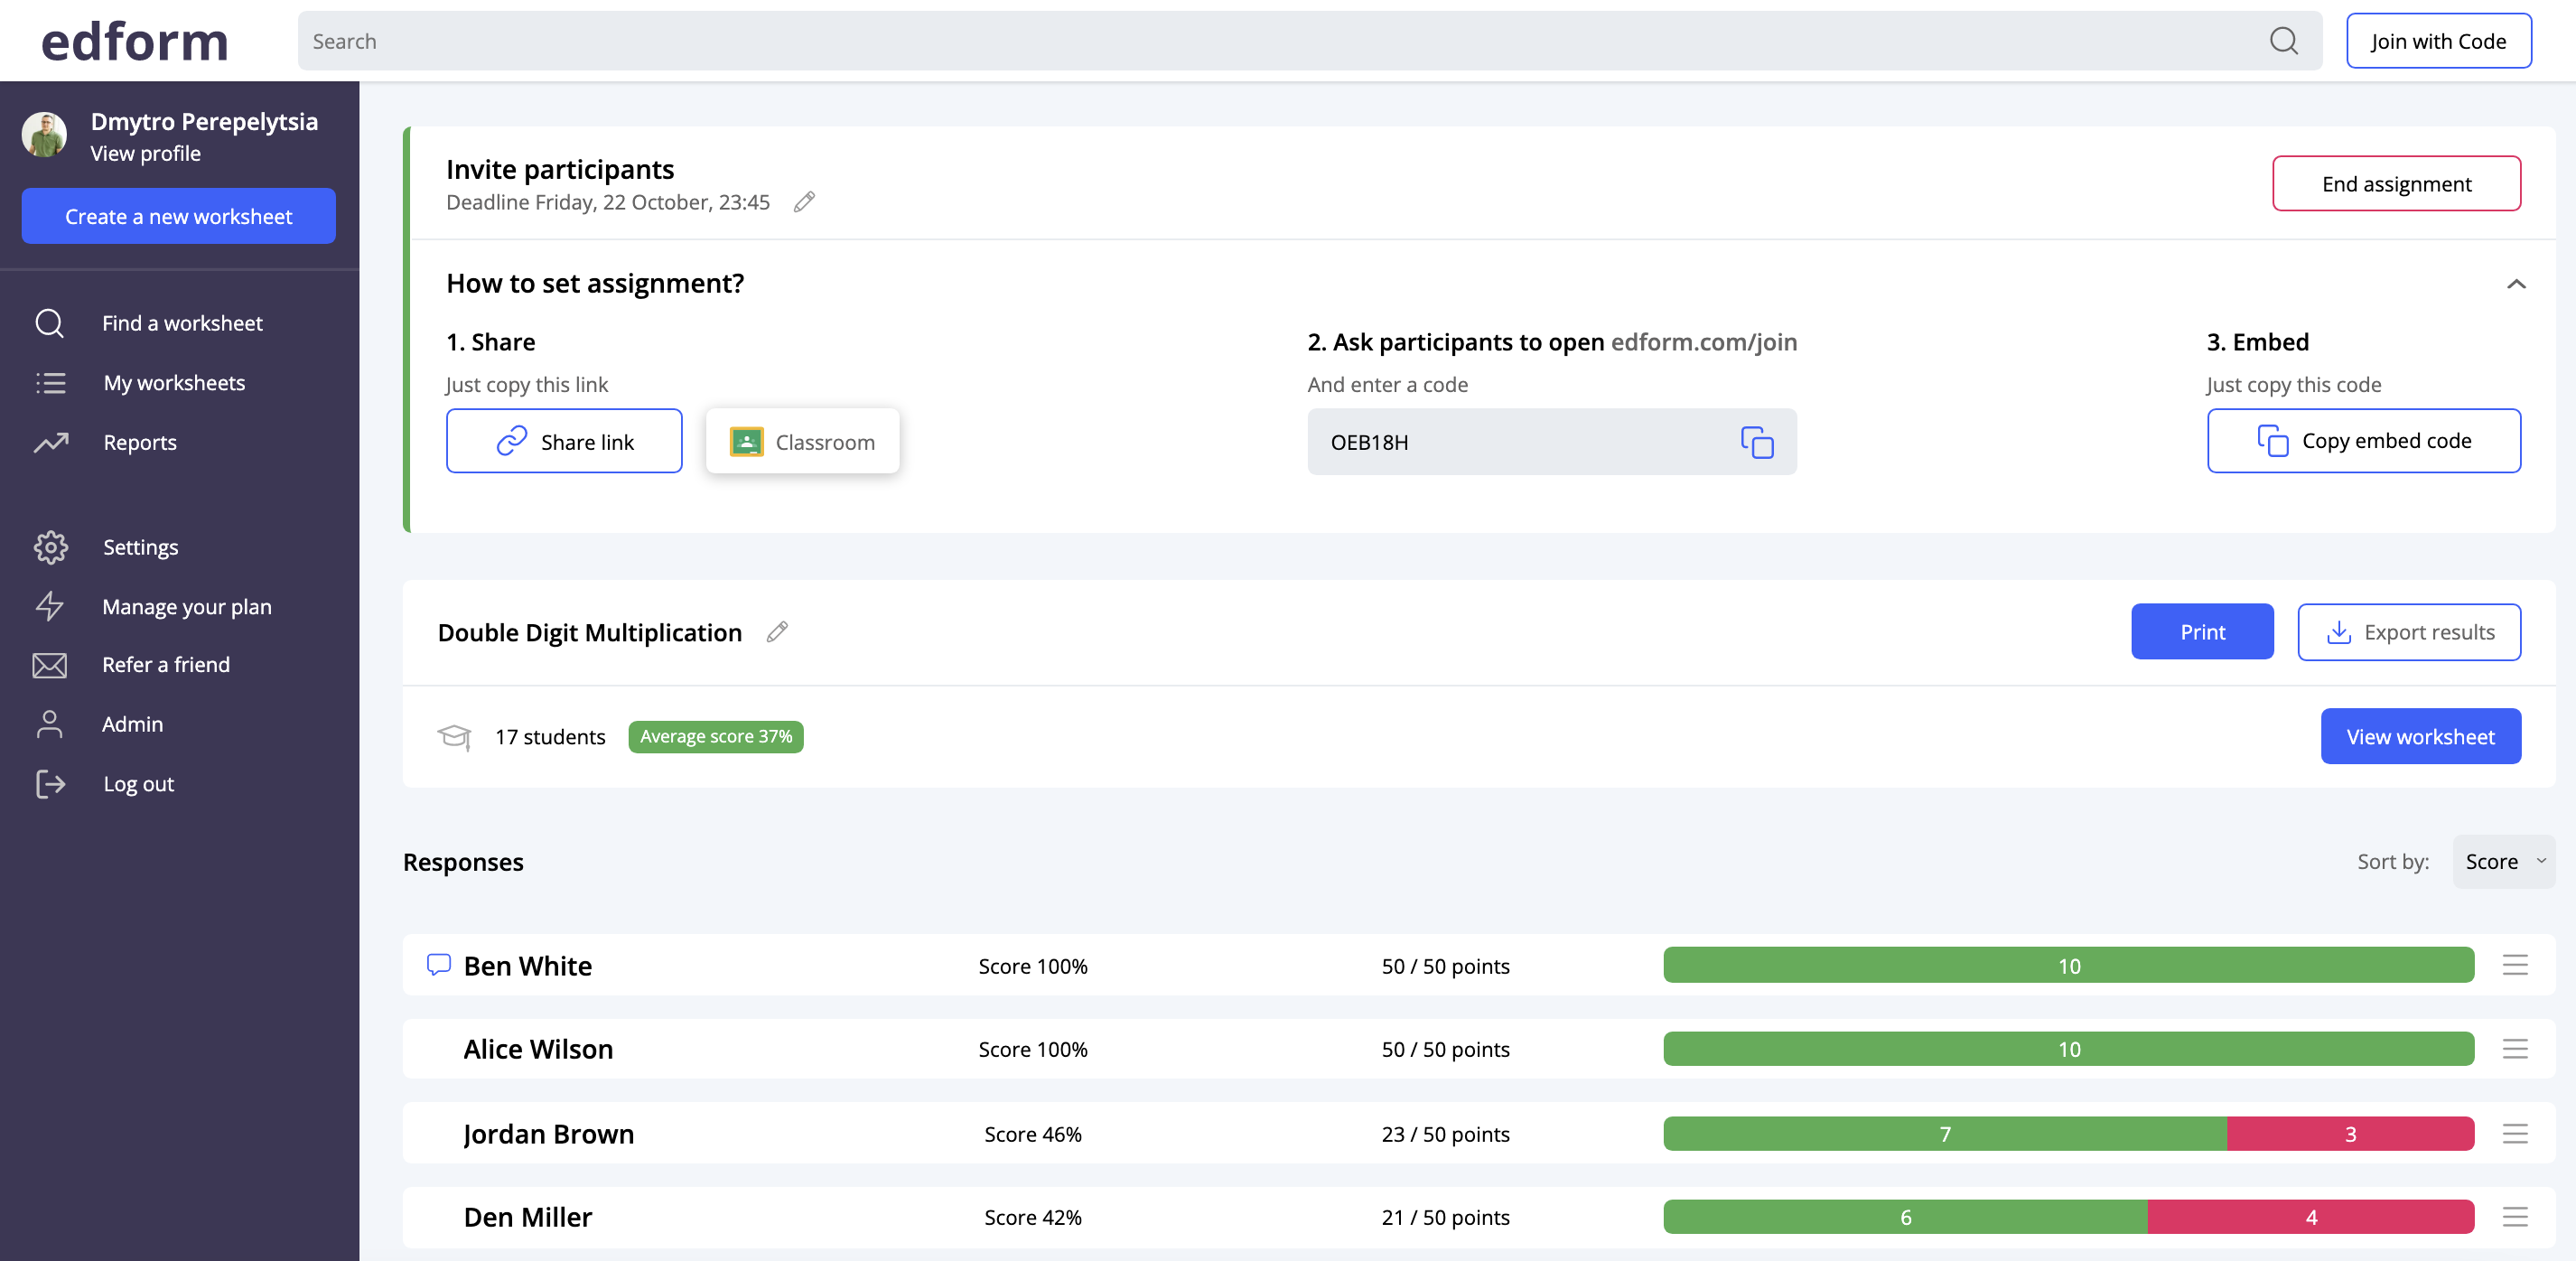Open the row menu icon for Jordan Brown
The image size is (2576, 1261).
point(2515,1134)
